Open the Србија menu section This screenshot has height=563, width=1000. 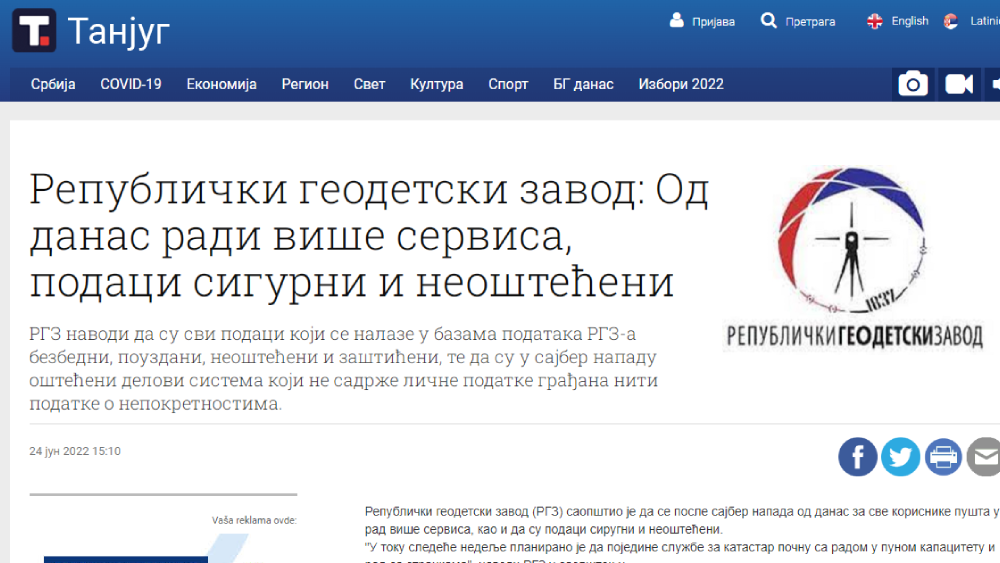(x=53, y=84)
